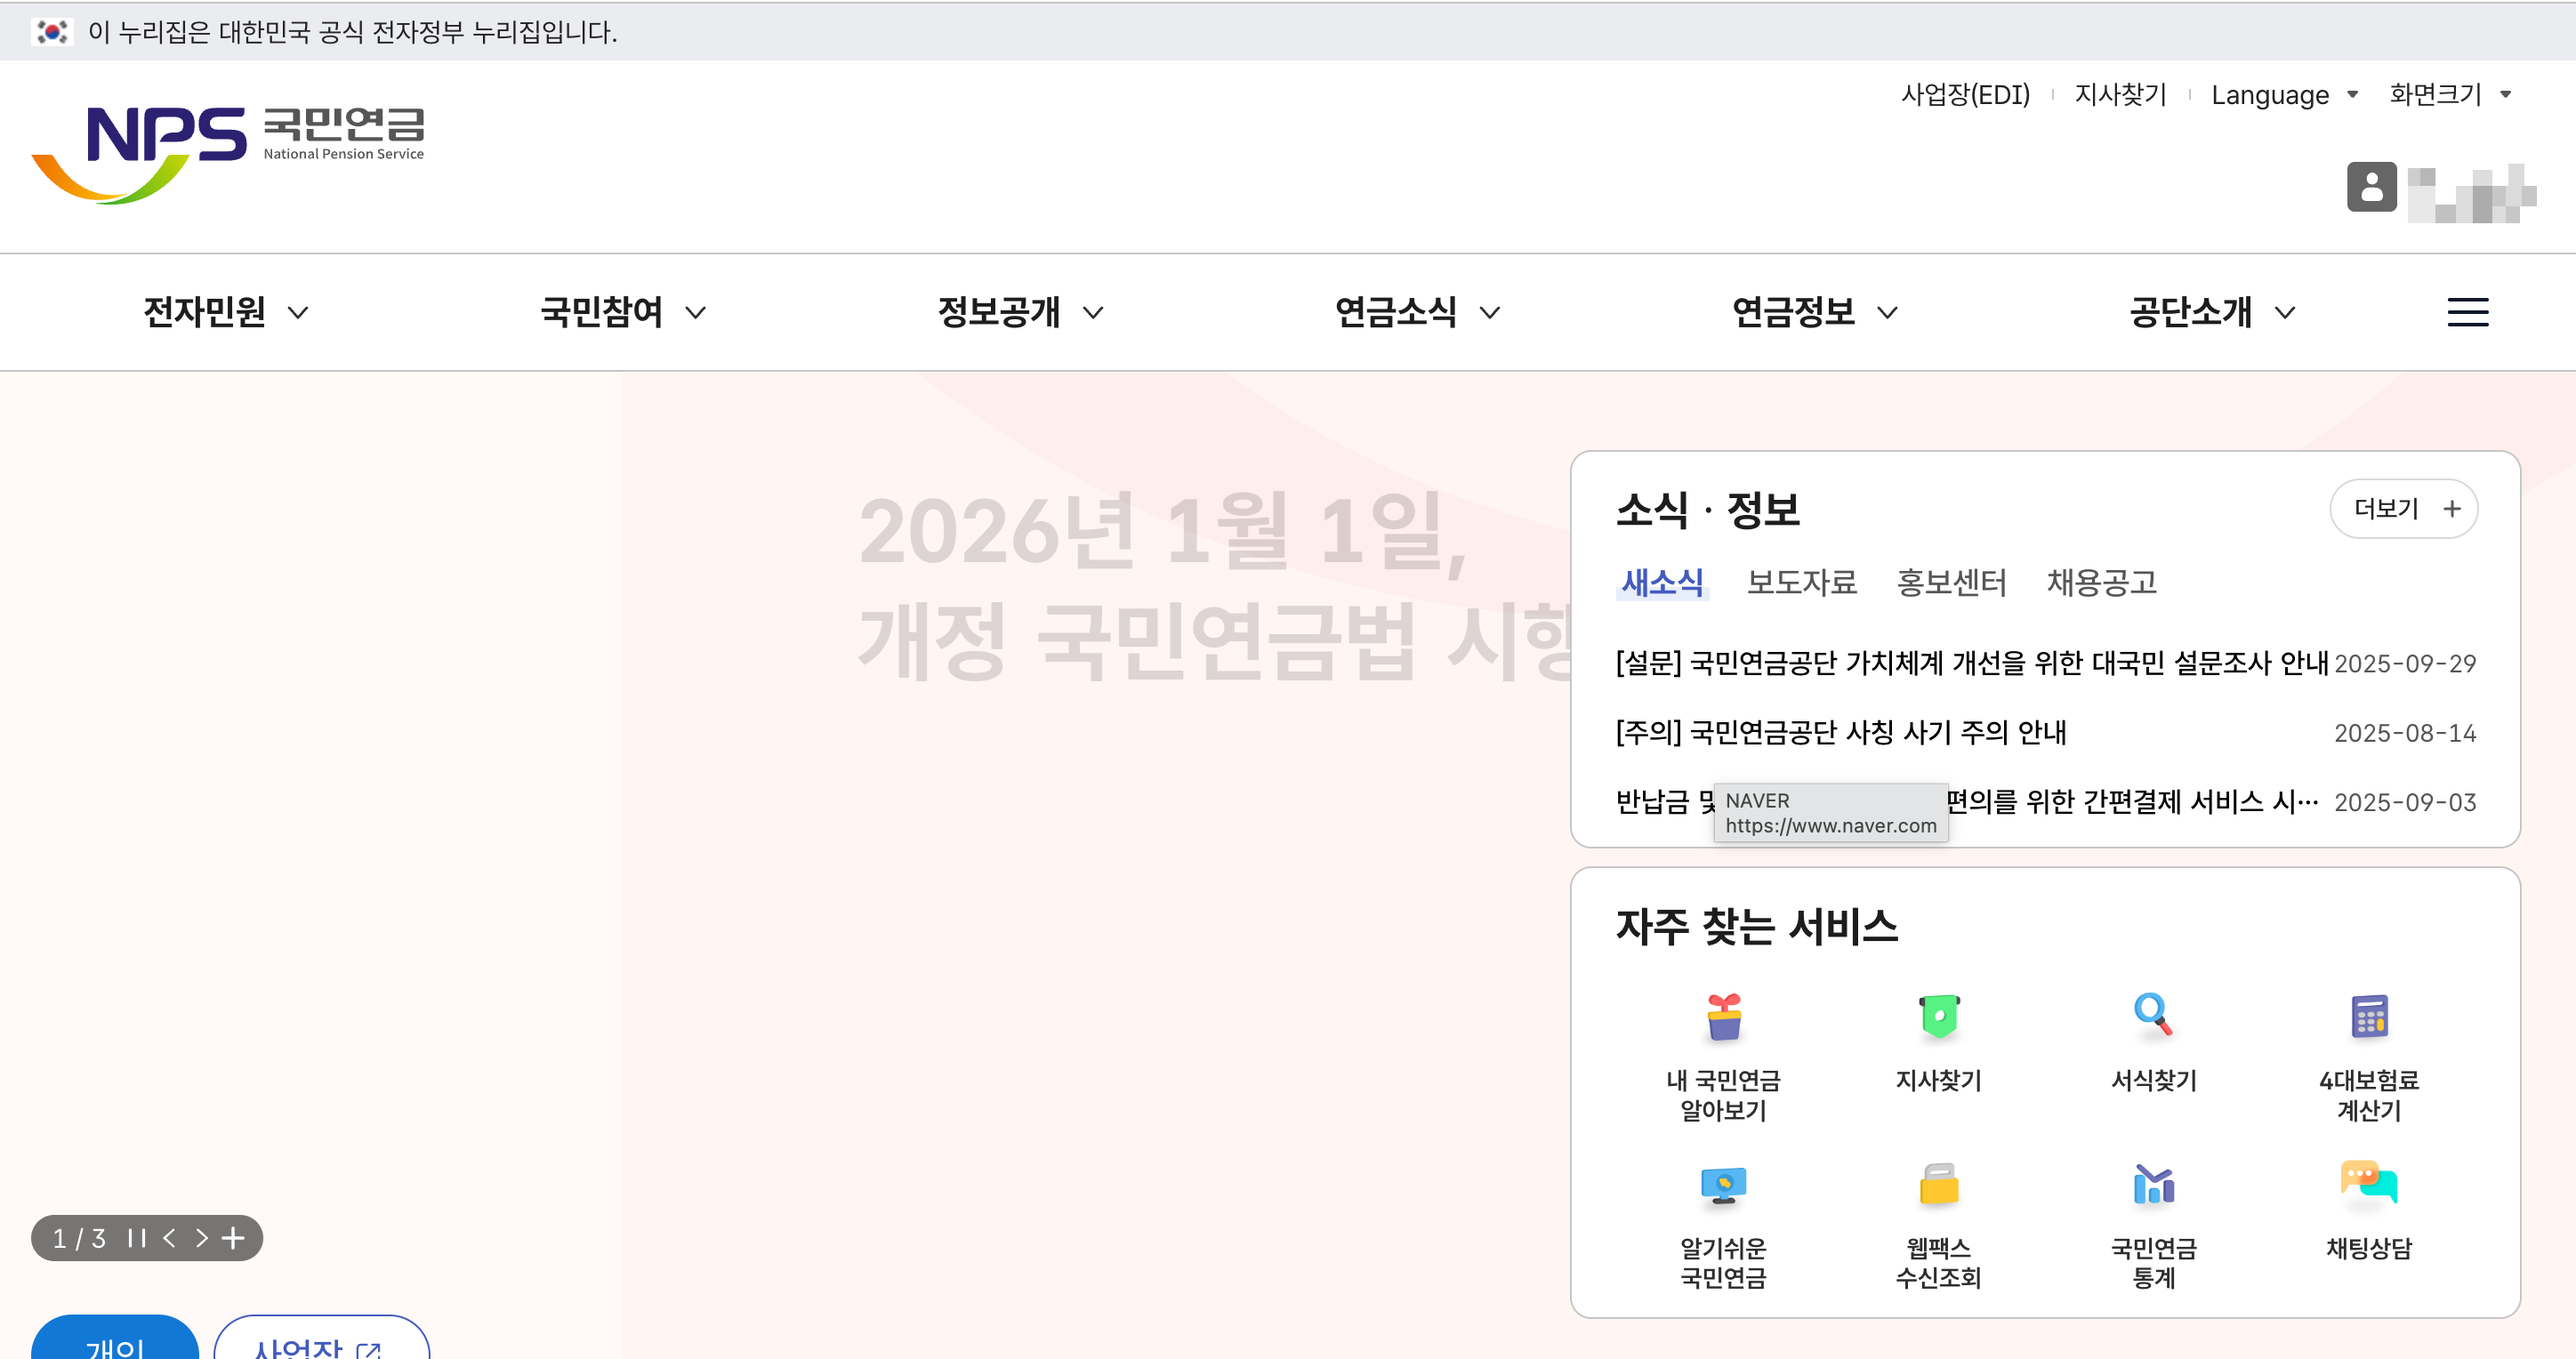Go to next banner slide
This screenshot has width=2576, height=1359.
[x=201, y=1238]
